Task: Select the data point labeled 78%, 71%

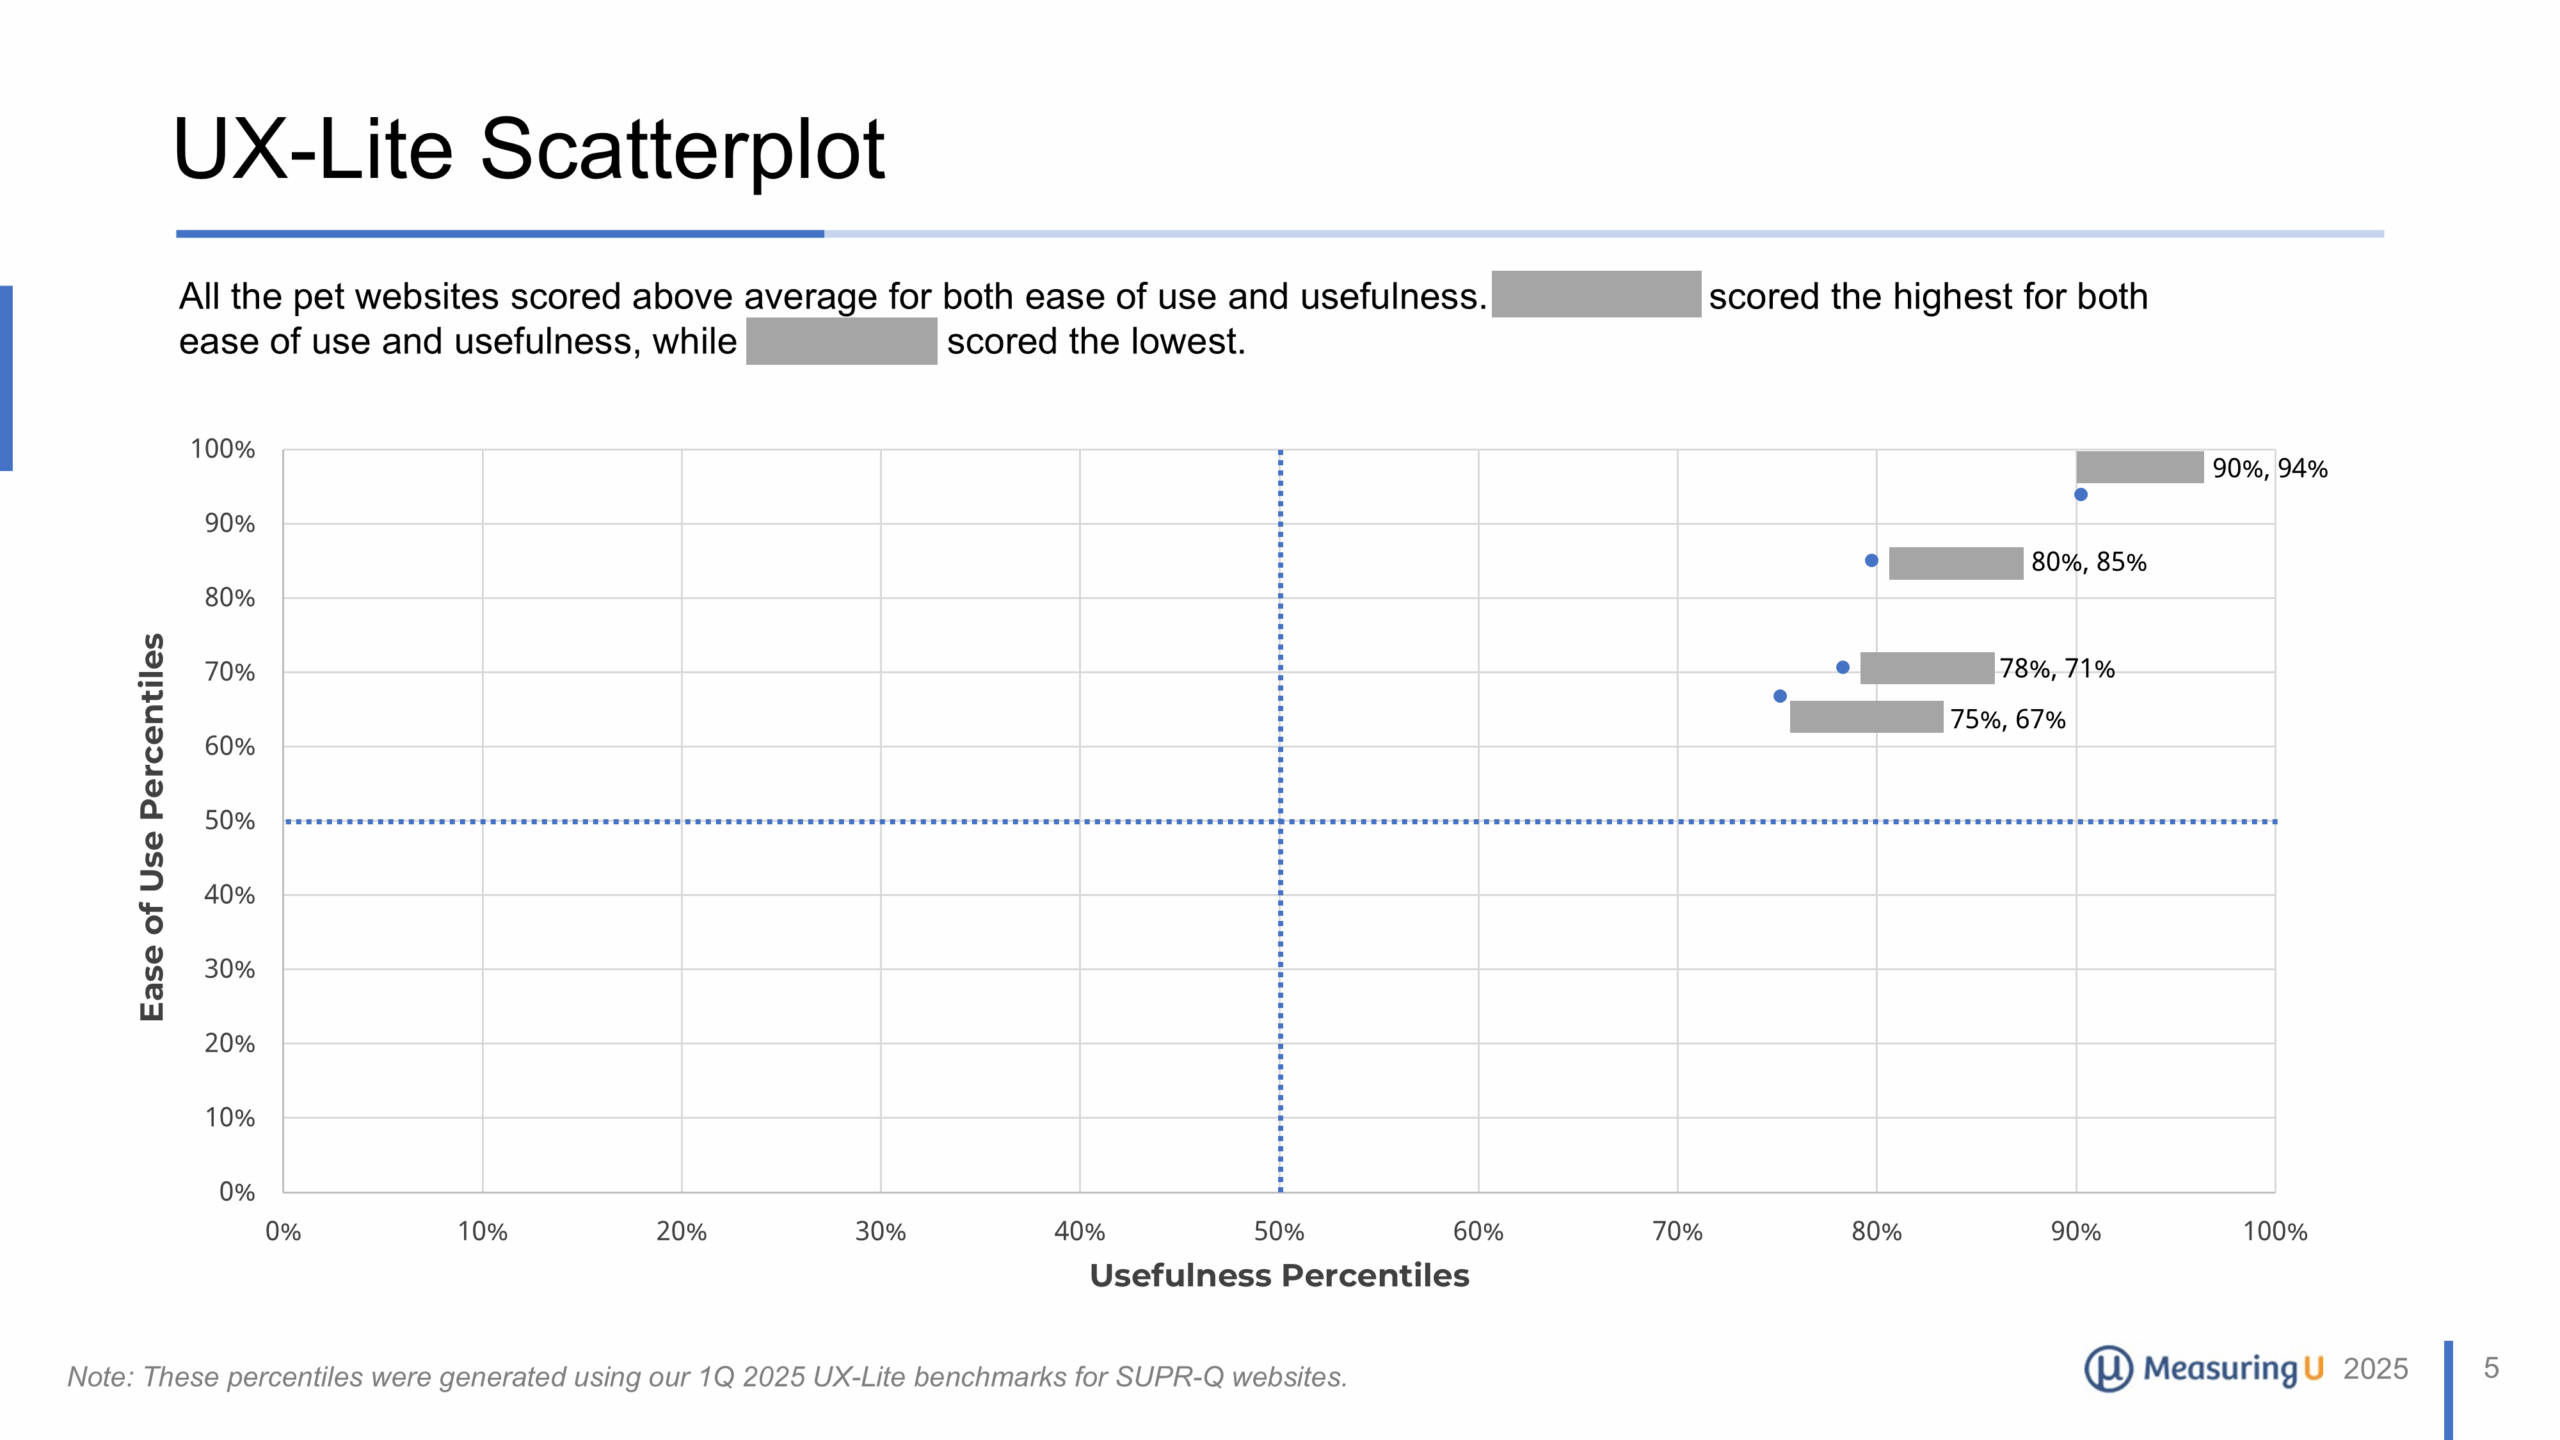Action: coord(1842,667)
